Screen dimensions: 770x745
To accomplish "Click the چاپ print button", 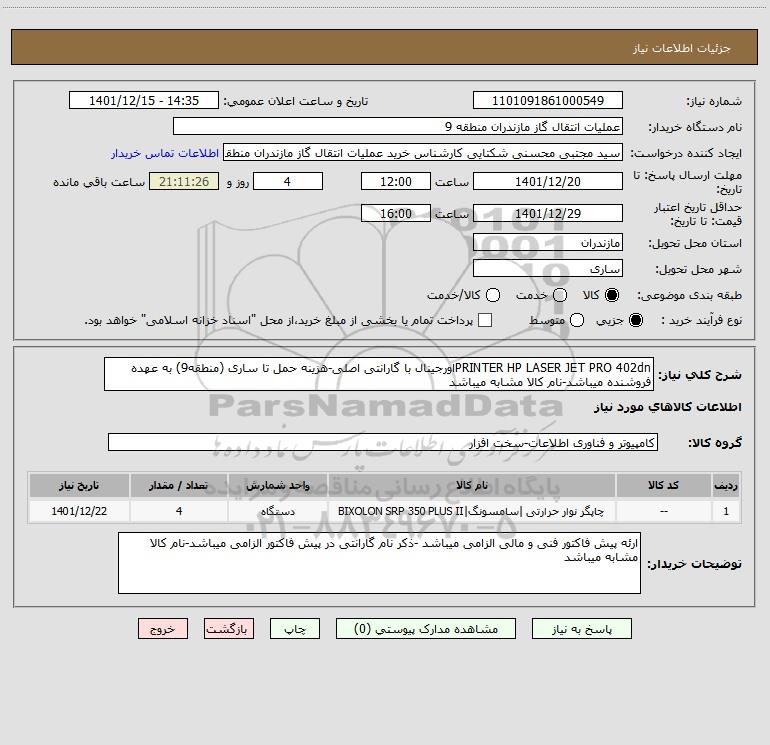I will tap(295, 629).
